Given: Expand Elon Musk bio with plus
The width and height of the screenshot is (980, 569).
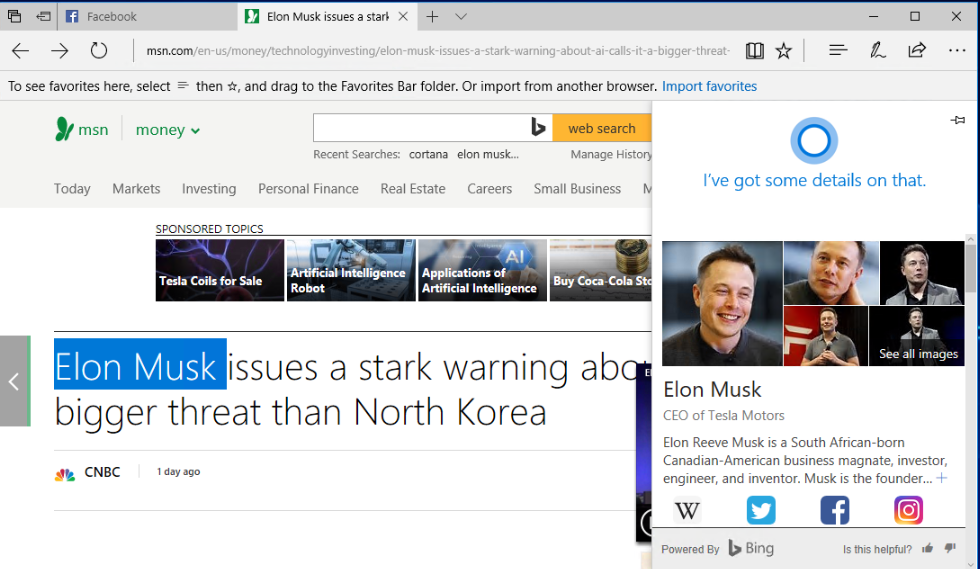Looking at the screenshot, I should click(x=942, y=478).
